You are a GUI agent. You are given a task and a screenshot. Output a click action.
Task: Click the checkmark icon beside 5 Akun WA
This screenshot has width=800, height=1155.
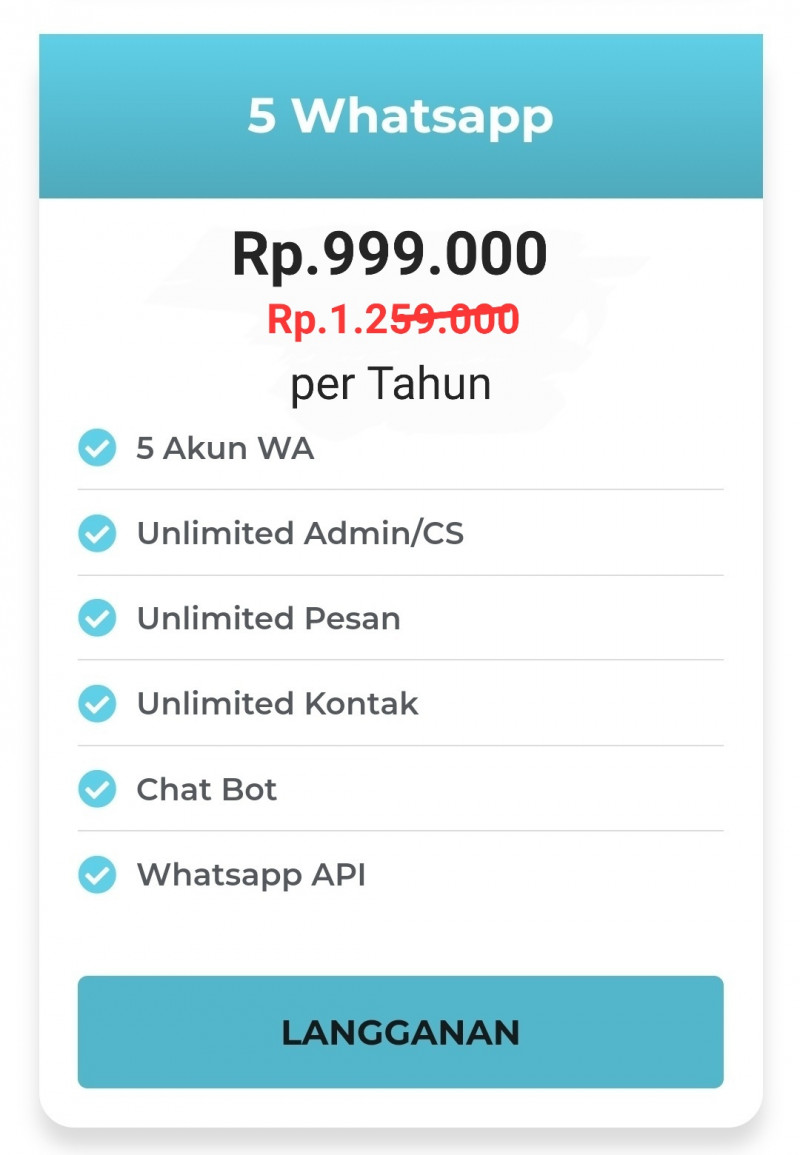tap(97, 448)
